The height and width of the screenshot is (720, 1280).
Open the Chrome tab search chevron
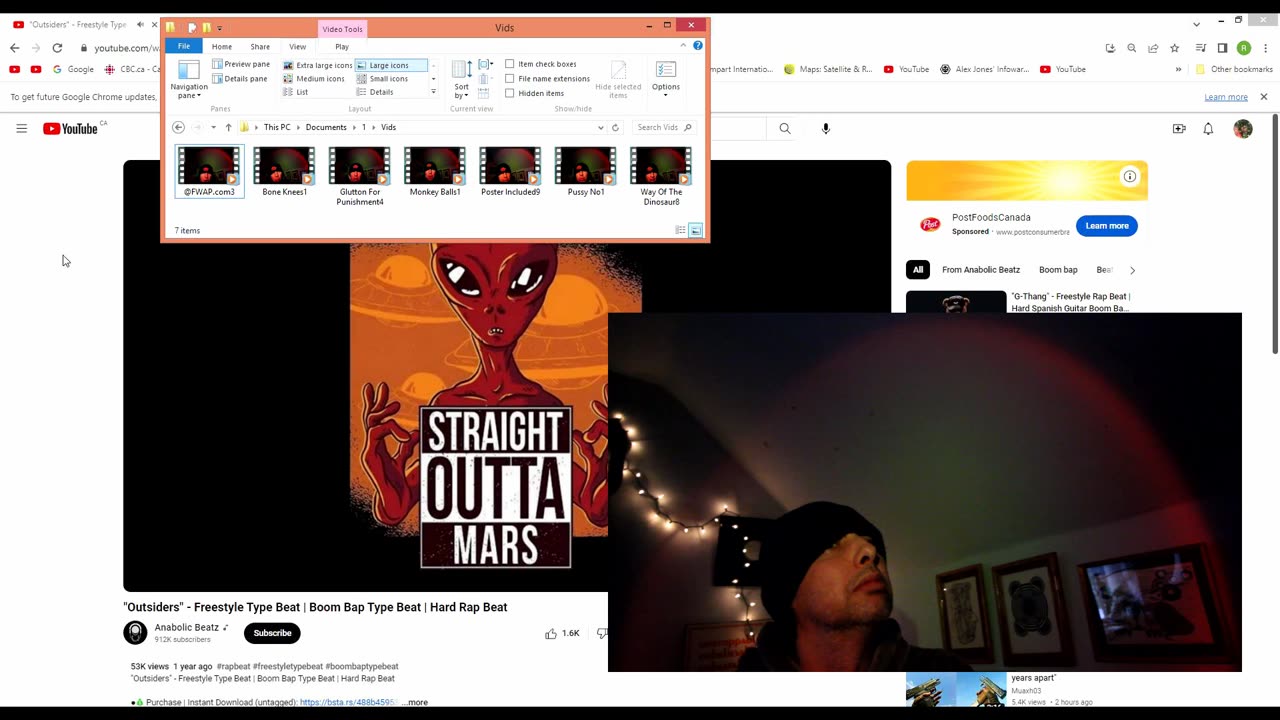(x=1196, y=24)
